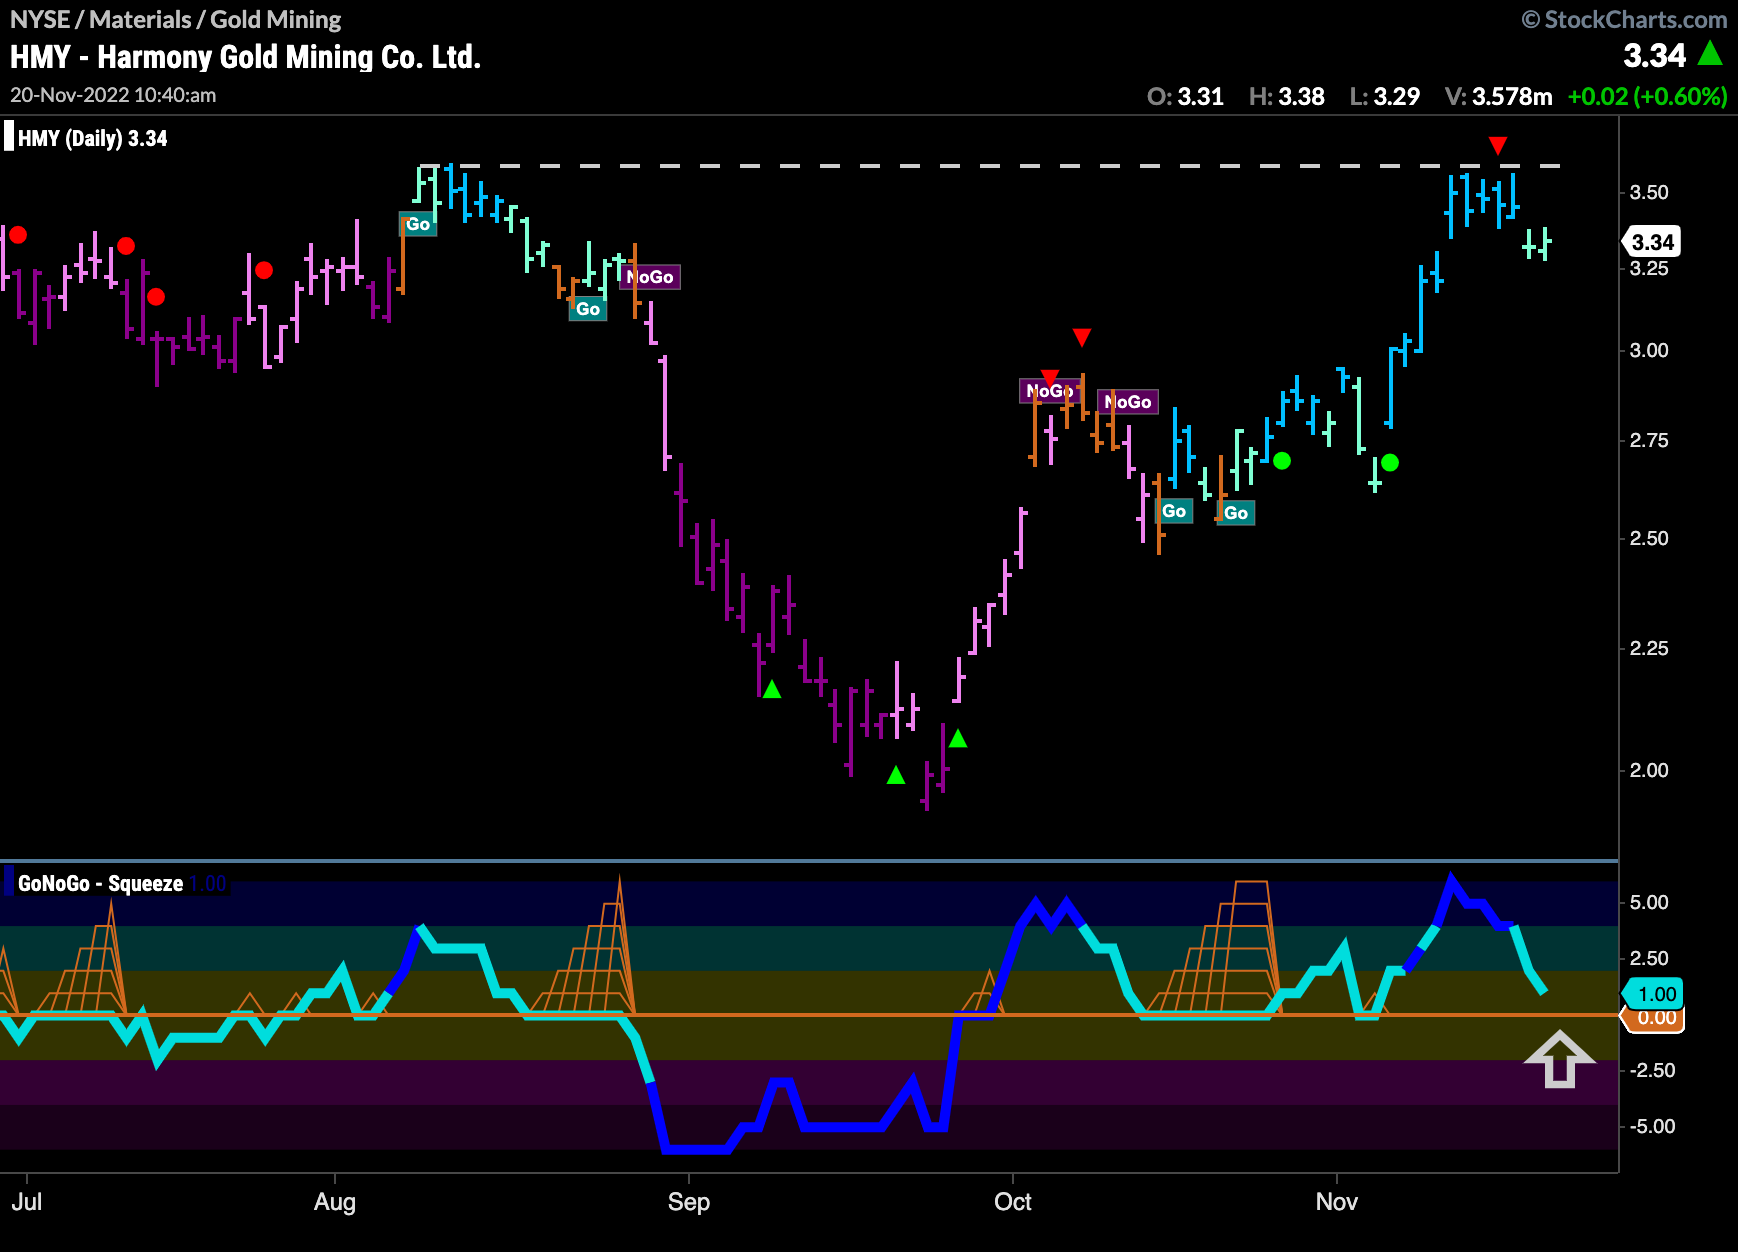Click the Go label at the August peak
Screen dimensions: 1738x1252
418,224
